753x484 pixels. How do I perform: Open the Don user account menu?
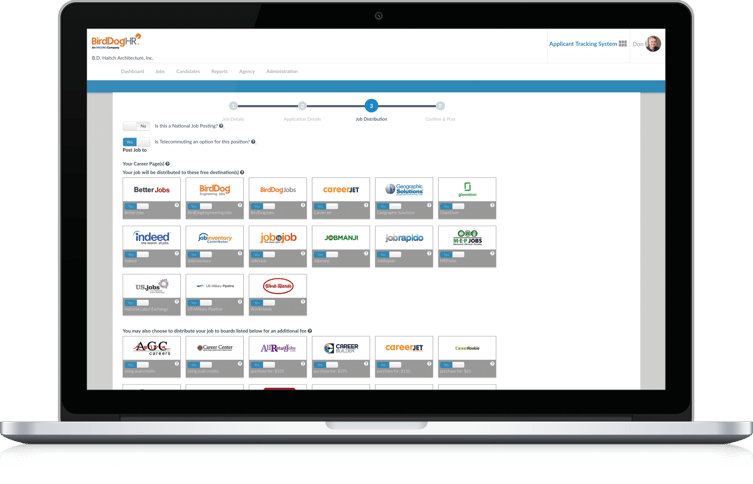tap(646, 44)
